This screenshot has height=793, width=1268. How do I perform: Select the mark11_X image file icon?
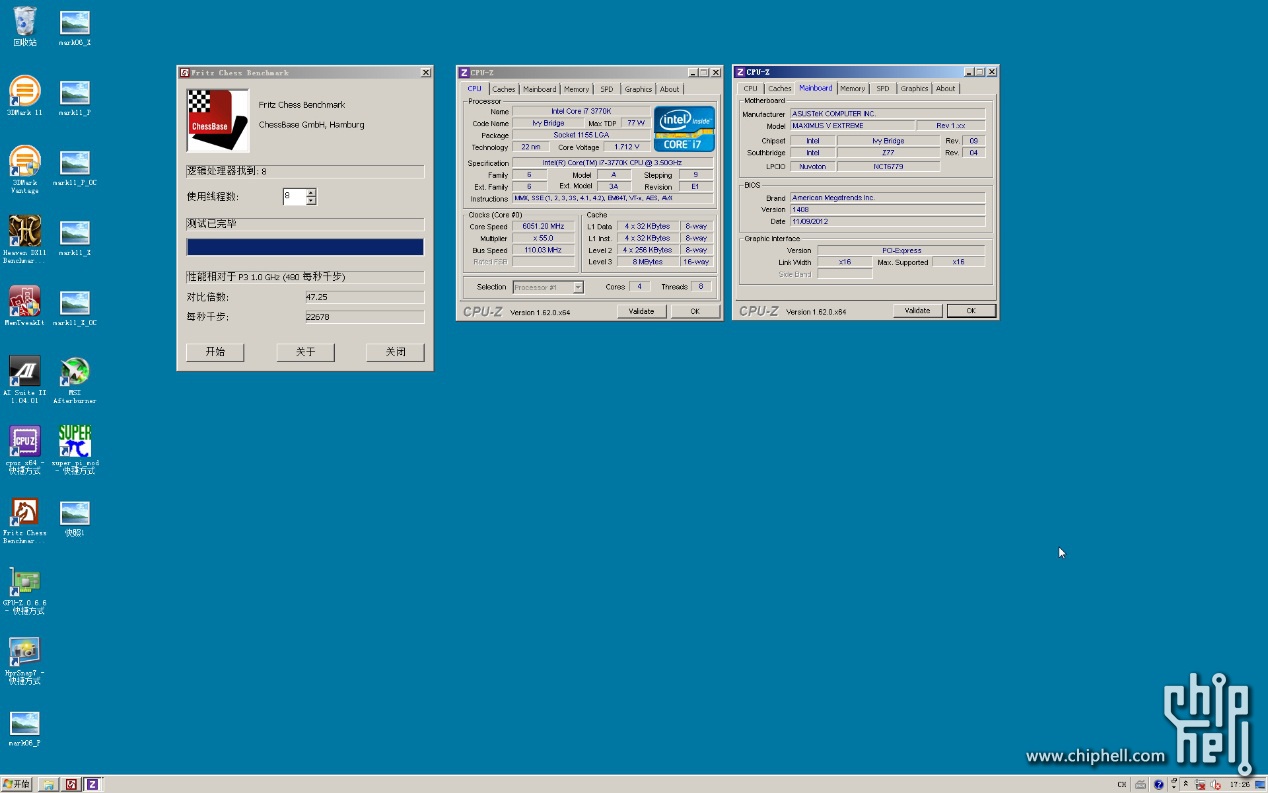click(75, 238)
